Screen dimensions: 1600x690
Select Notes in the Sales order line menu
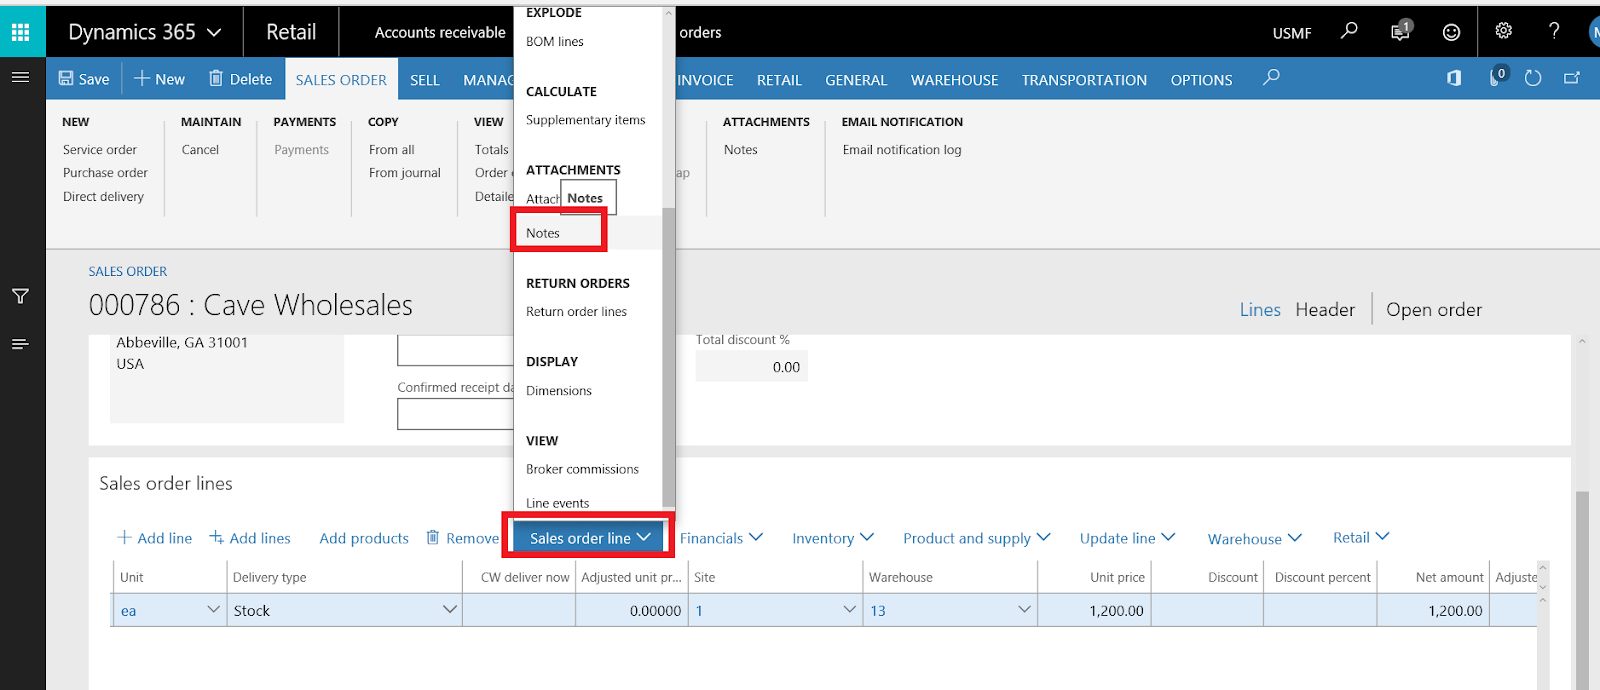[543, 233]
